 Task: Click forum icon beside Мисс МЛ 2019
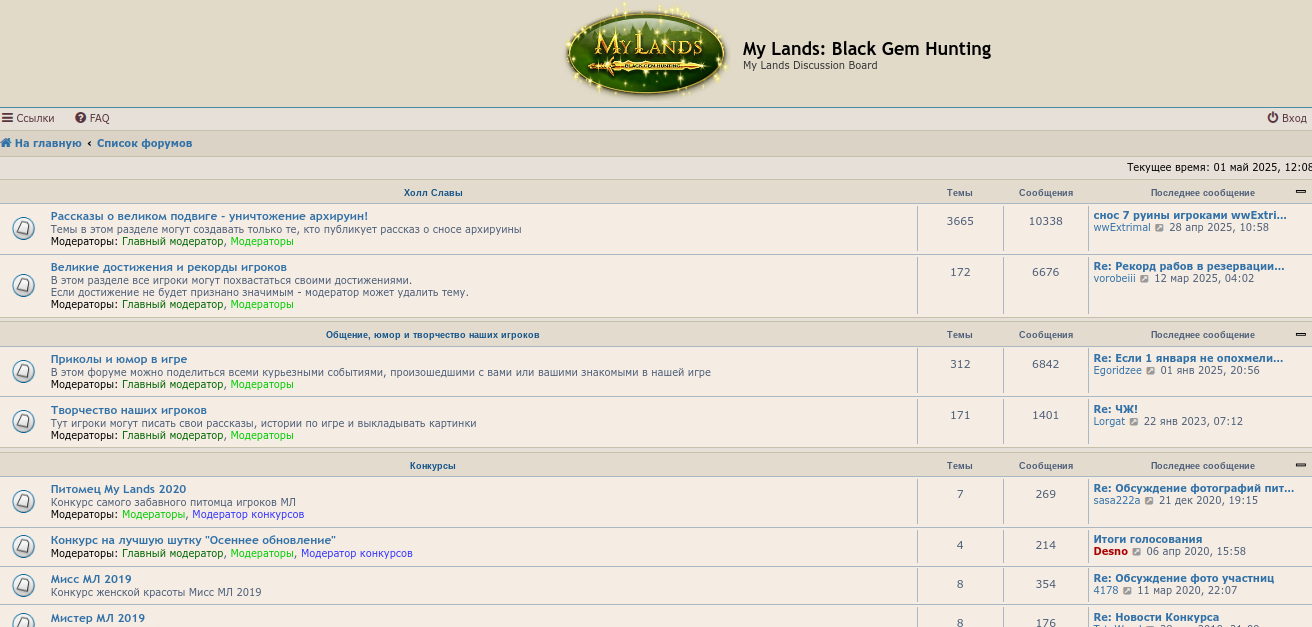pyautogui.click(x=24, y=585)
